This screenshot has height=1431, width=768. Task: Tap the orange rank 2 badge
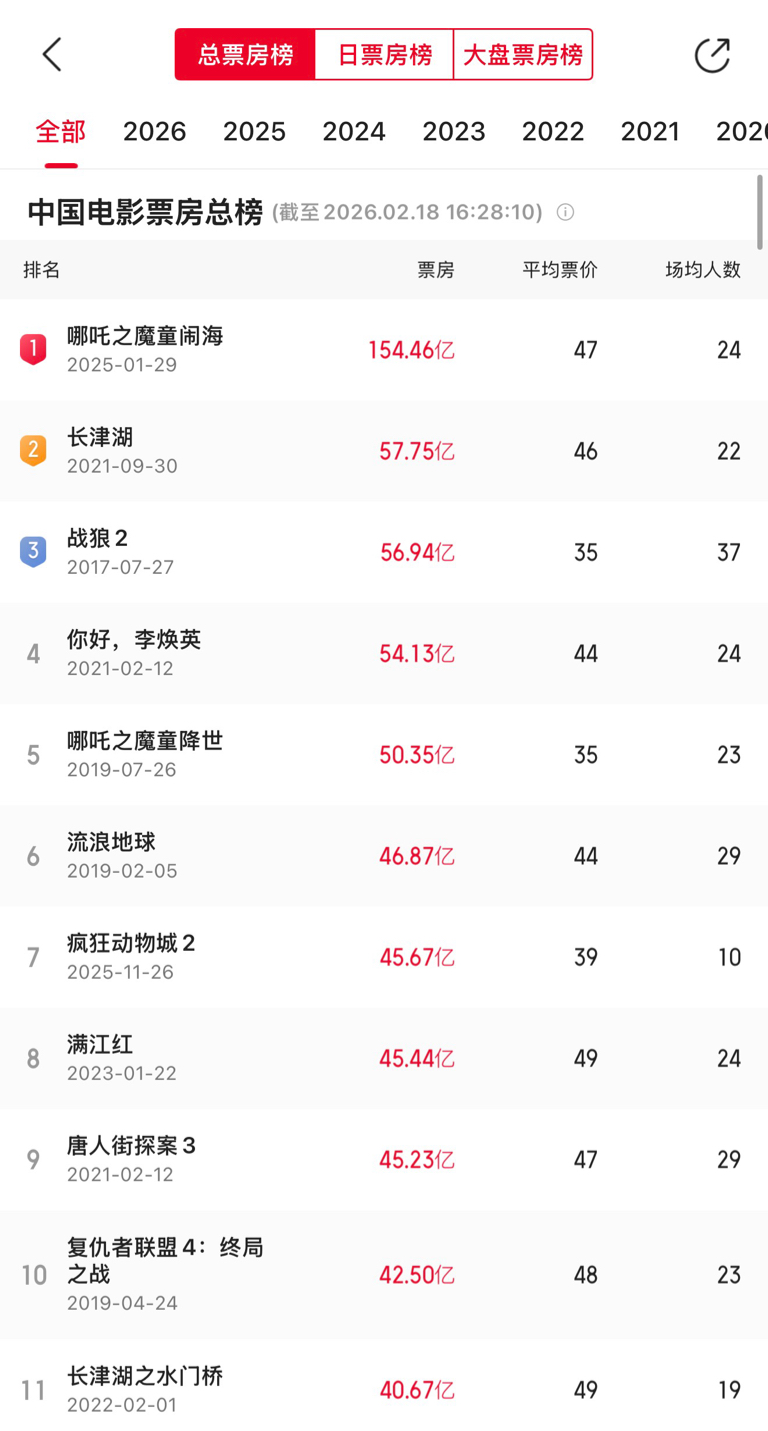click(x=33, y=450)
